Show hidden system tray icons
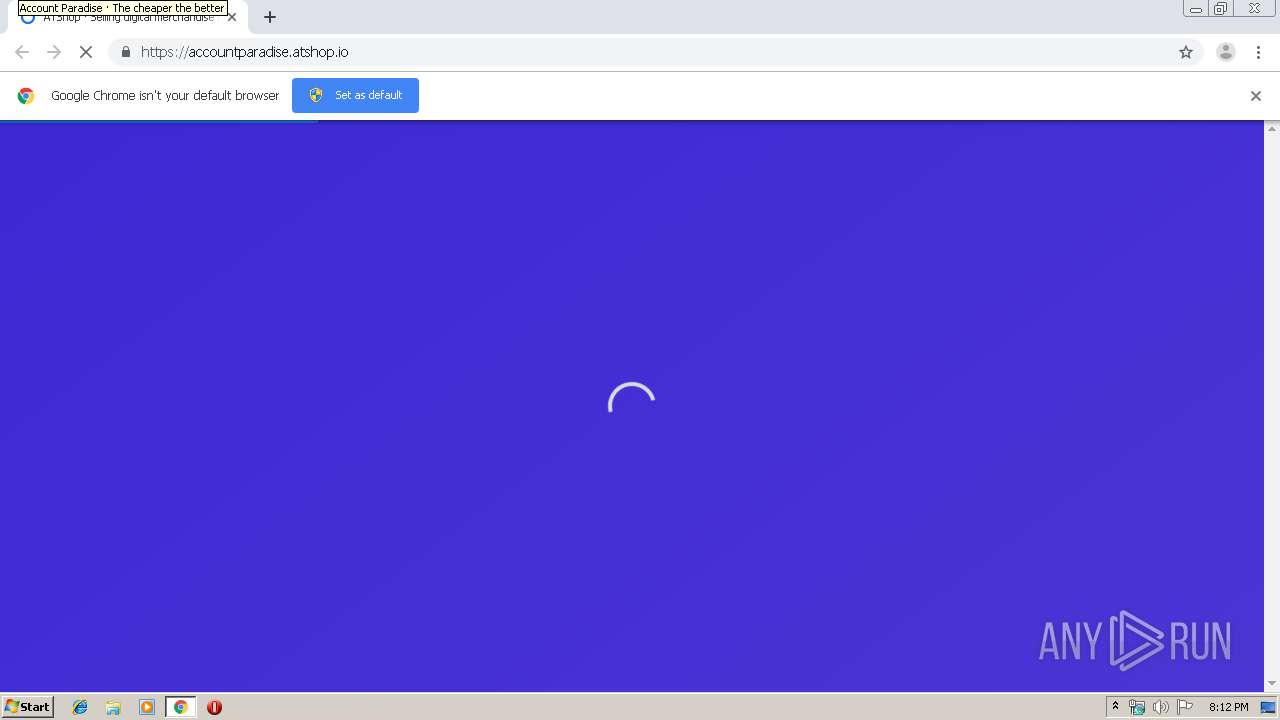Image resolution: width=1280 pixels, height=720 pixels. [x=1115, y=707]
